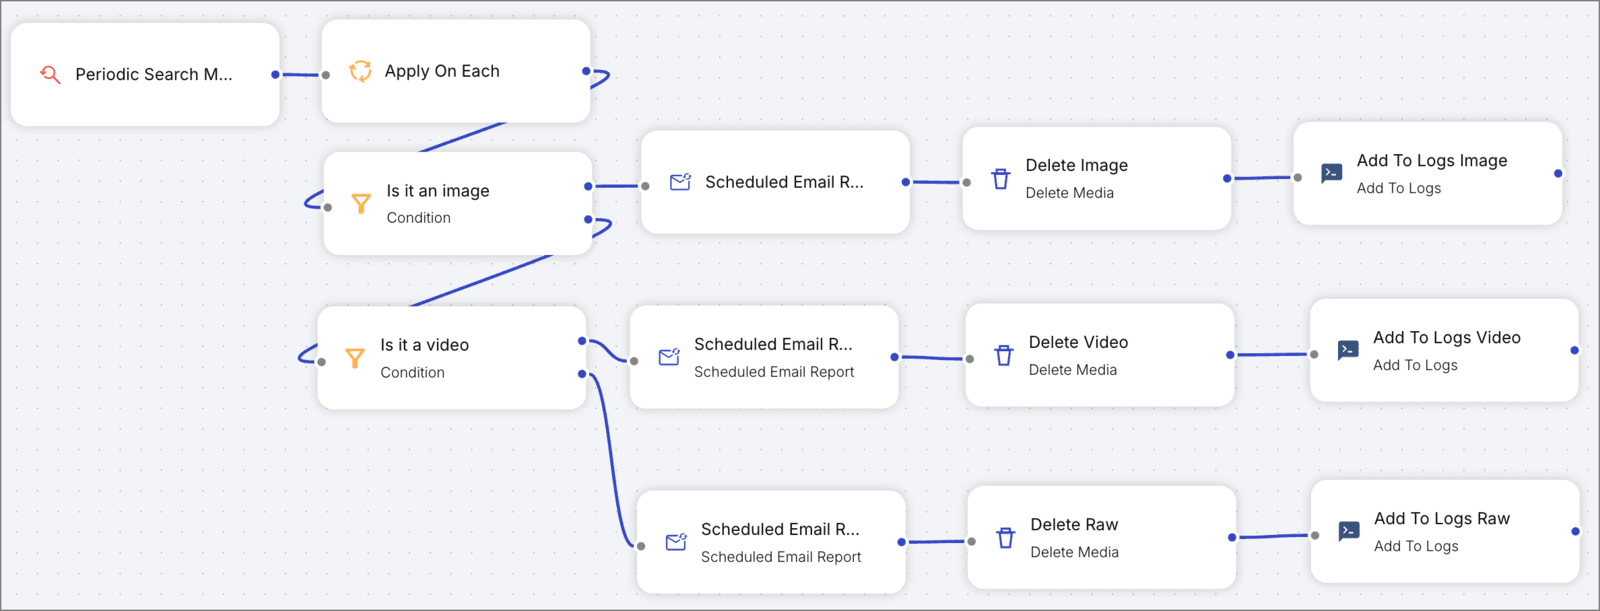Click Condition subtitle under Is it a video
Screen dimensions: 1600x611
pyautogui.click(x=412, y=372)
